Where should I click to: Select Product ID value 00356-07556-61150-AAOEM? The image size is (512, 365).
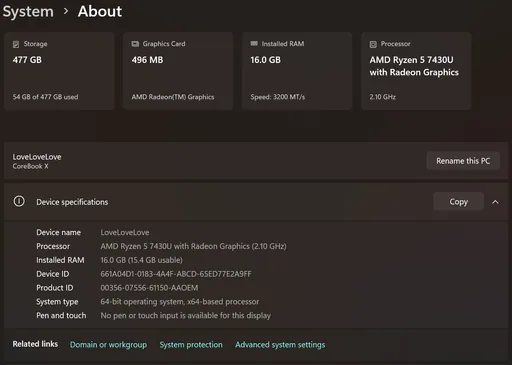[x=149, y=288]
